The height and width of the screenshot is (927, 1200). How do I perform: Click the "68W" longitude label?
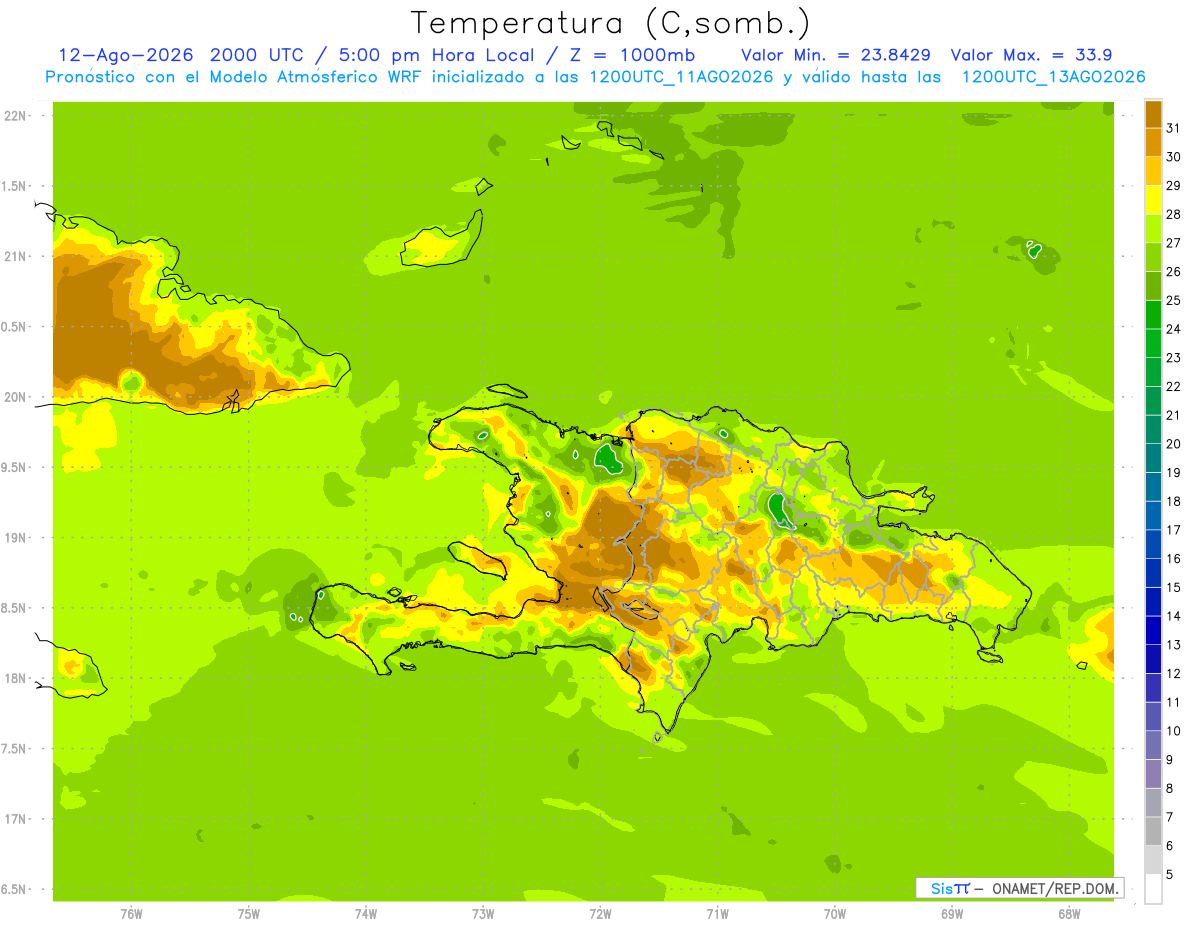coord(1069,913)
